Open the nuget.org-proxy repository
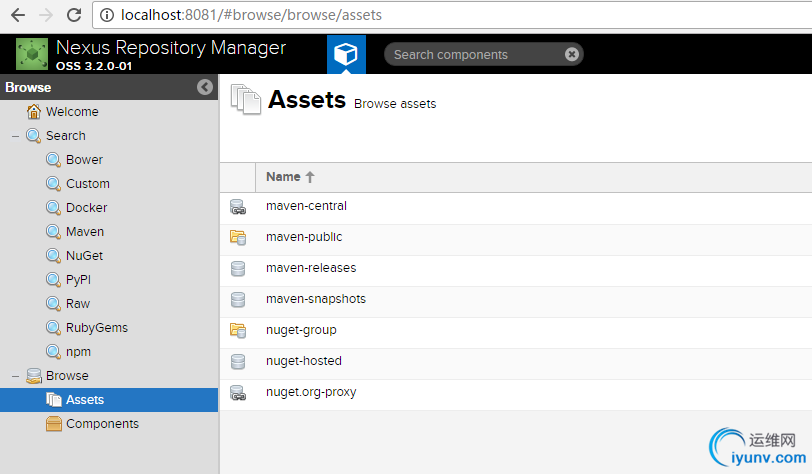Image resolution: width=812 pixels, height=474 pixels. click(311, 392)
